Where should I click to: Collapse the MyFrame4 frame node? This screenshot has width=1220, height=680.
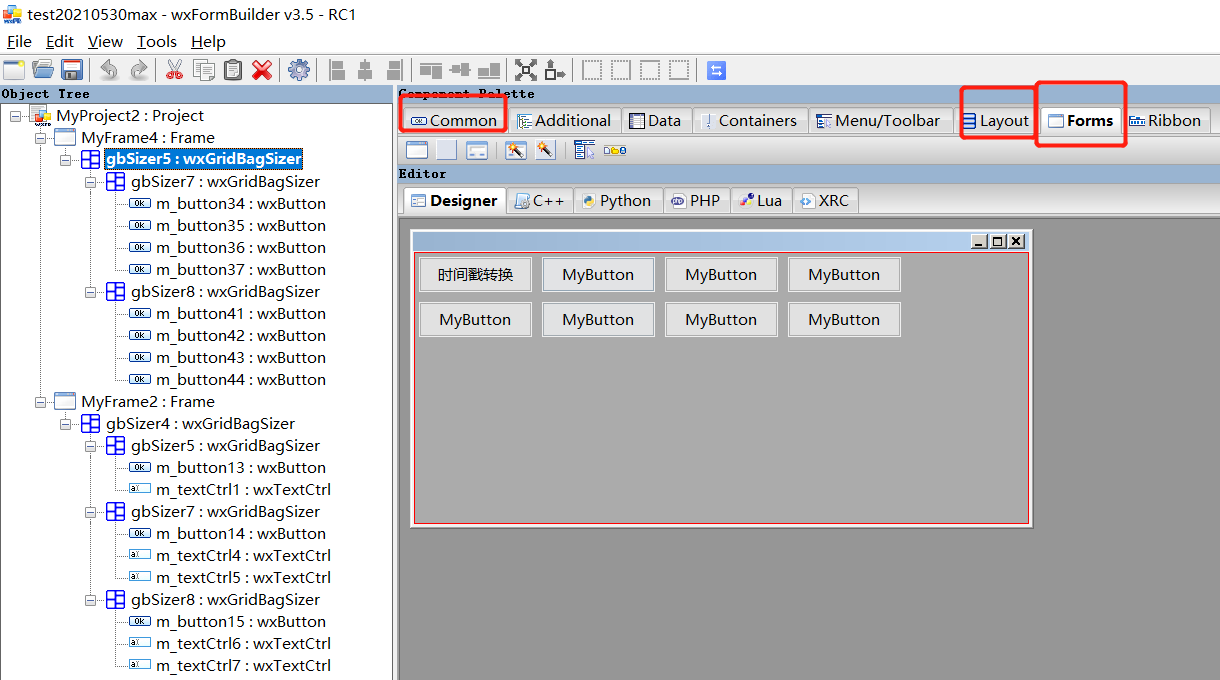(x=41, y=138)
